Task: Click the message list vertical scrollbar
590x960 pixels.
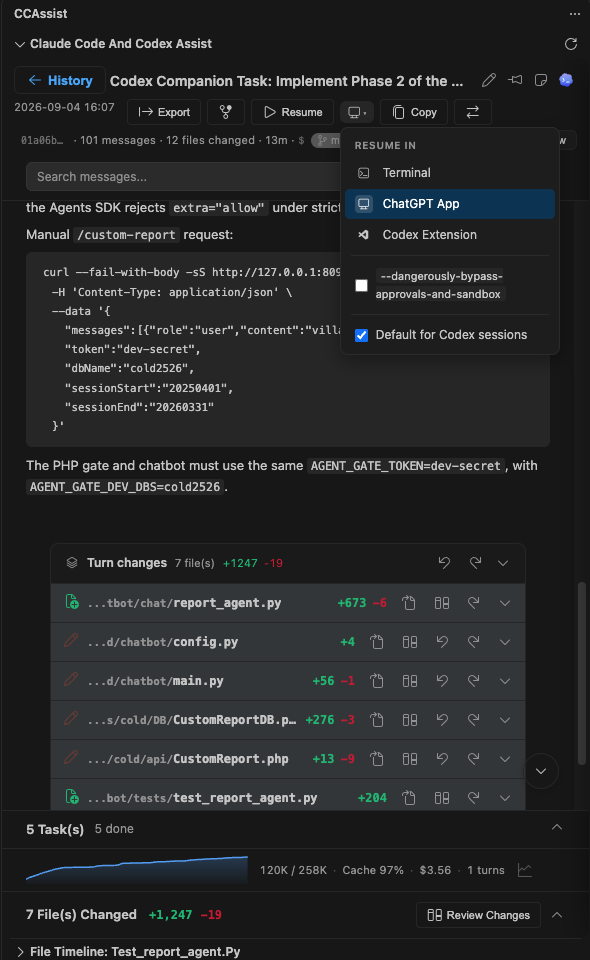Action: [x=582, y=673]
